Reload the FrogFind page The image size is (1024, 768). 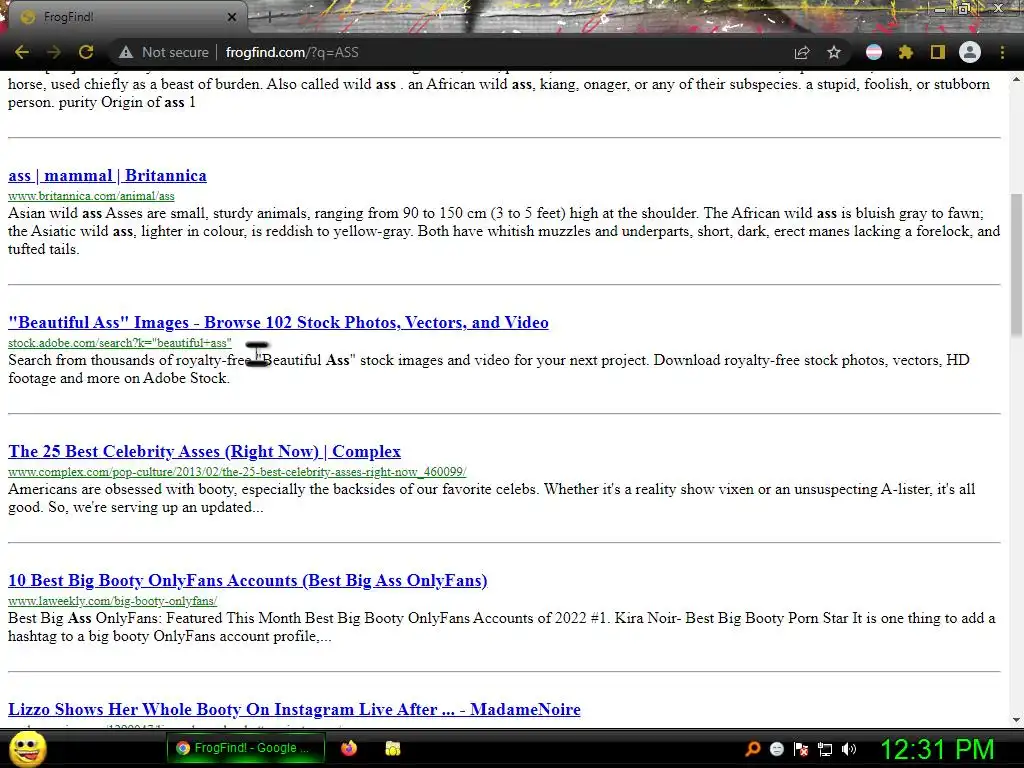click(x=86, y=52)
